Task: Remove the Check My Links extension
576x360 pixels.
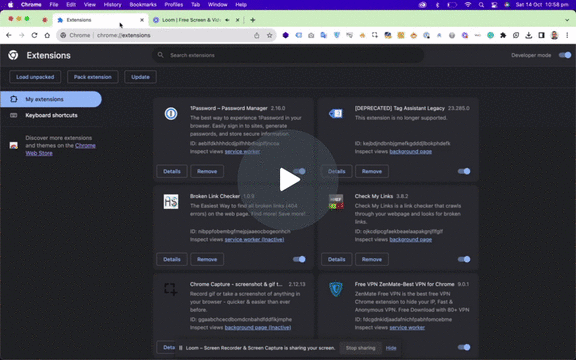Action: click(x=372, y=259)
